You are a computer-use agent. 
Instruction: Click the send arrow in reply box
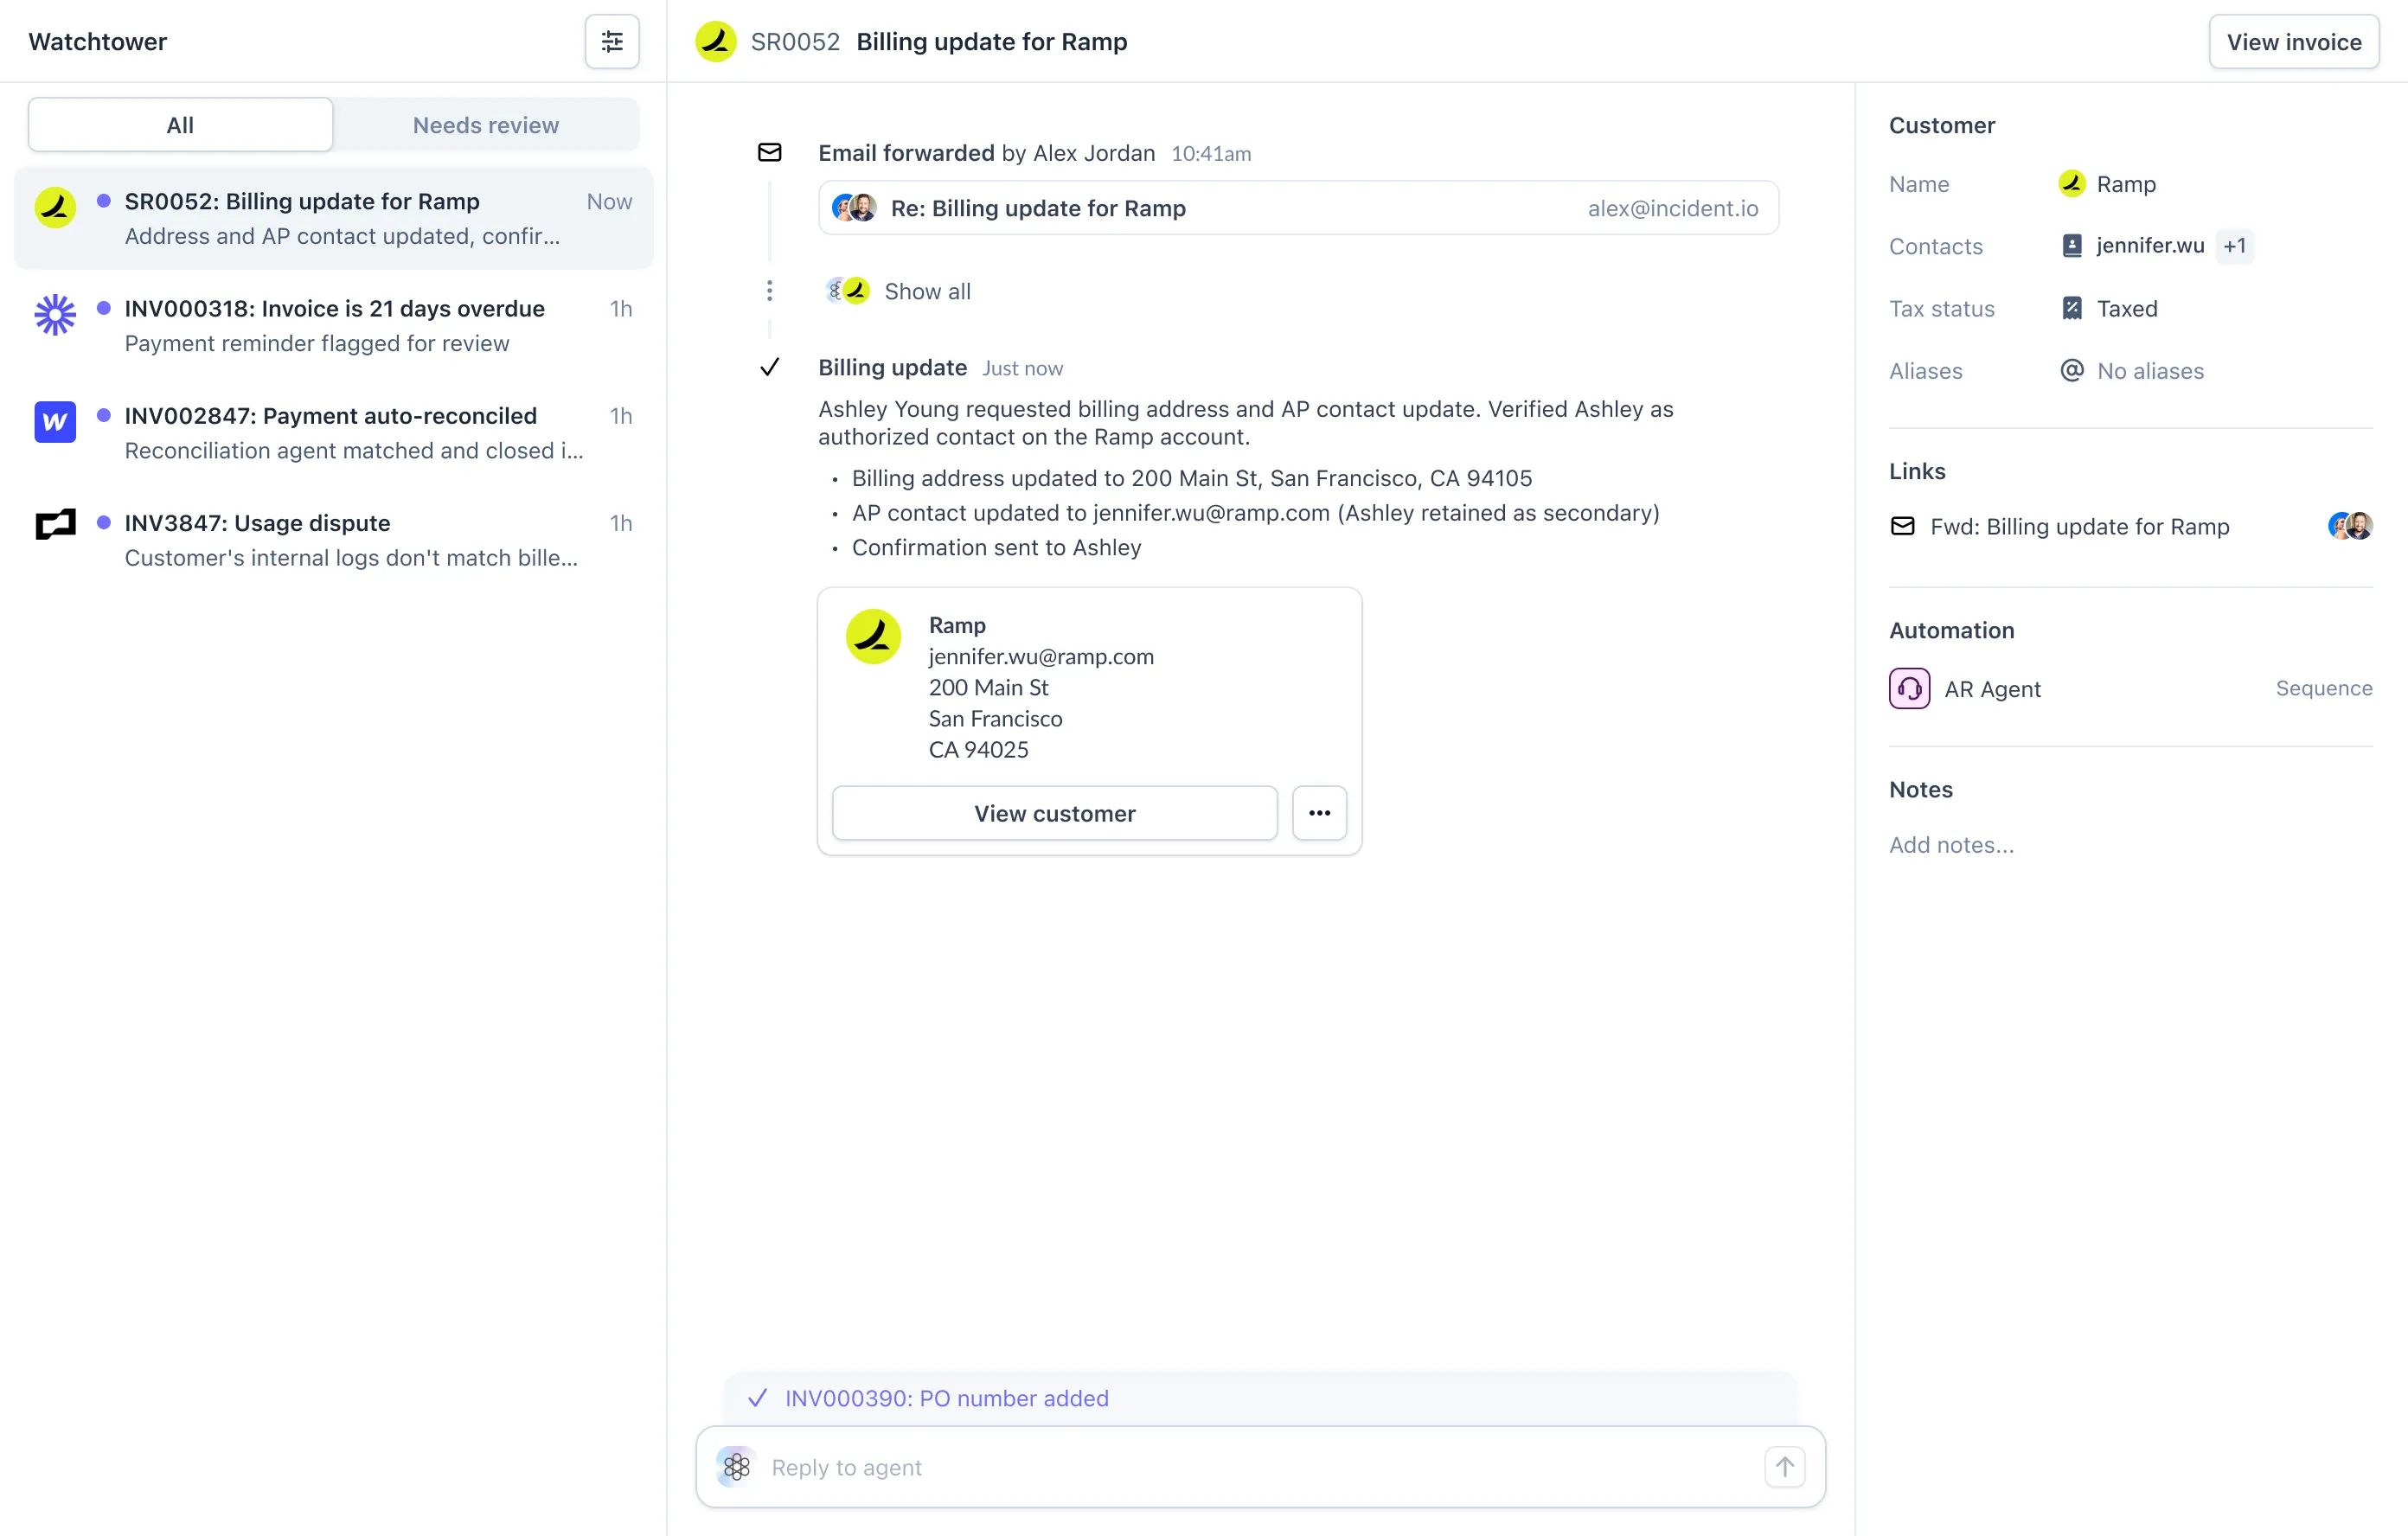coord(1784,1467)
